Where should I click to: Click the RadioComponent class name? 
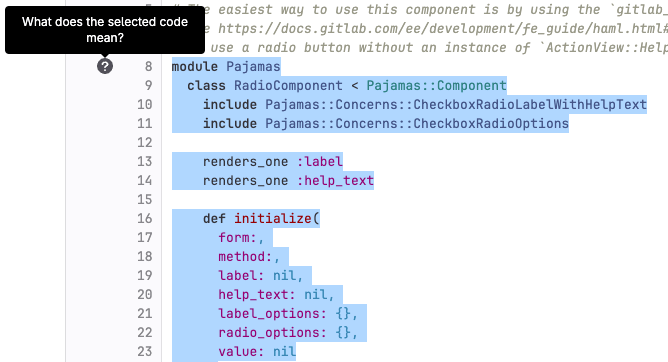coord(288,86)
